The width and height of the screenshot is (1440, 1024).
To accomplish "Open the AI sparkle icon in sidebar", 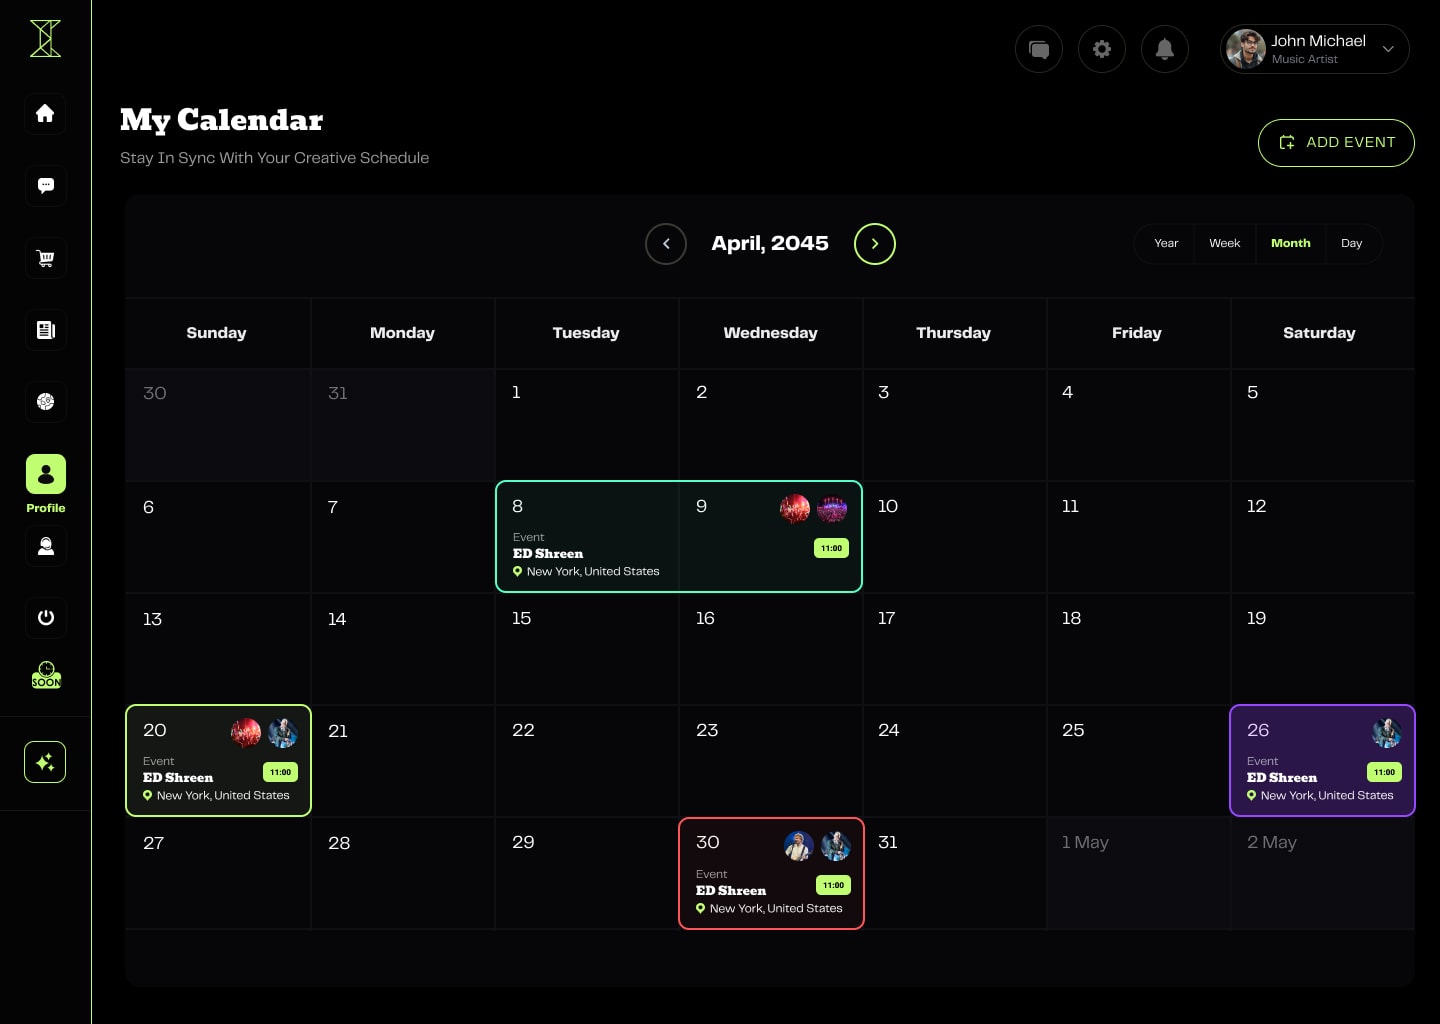I will coord(45,762).
